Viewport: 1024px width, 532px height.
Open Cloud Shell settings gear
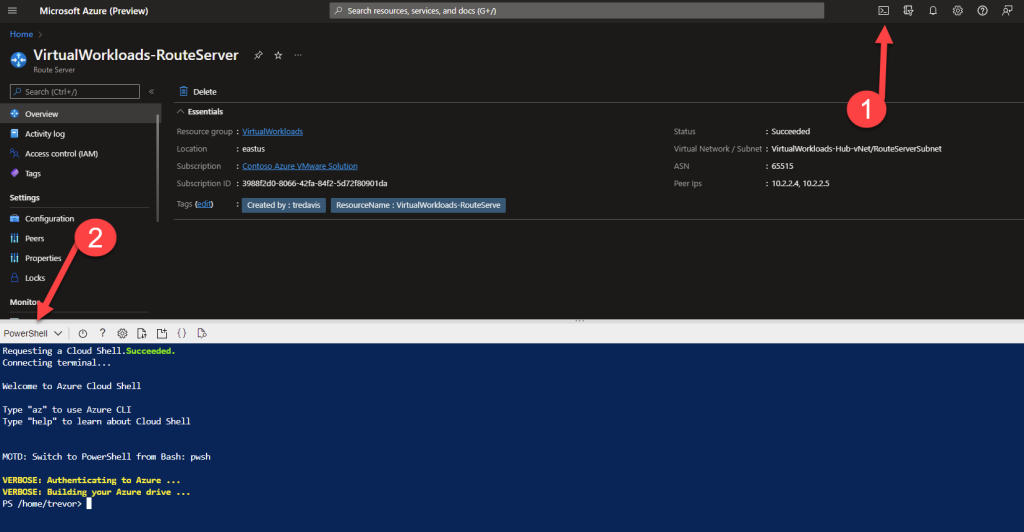point(122,333)
